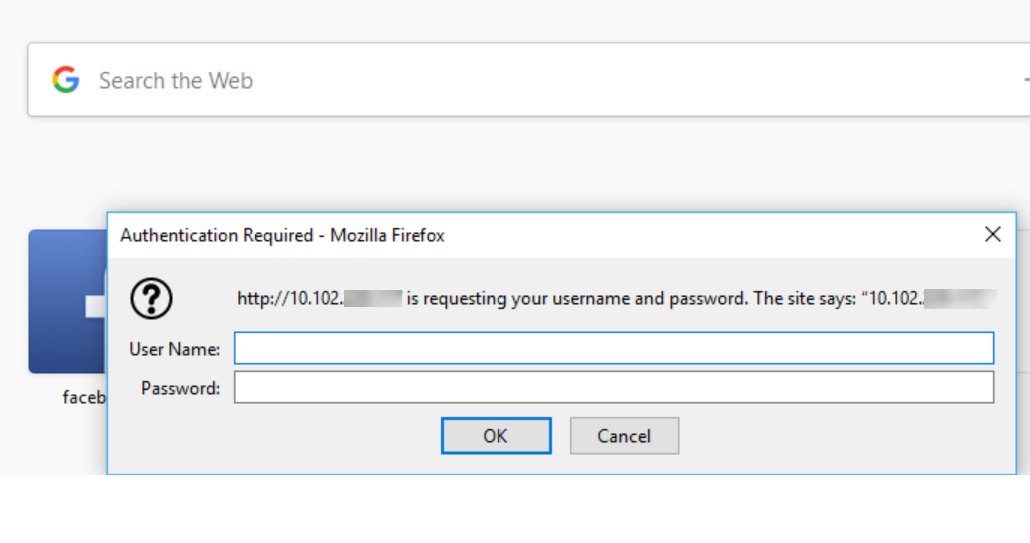Close the Authentication Required dialog with X
1030x543 pixels.
pyautogui.click(x=993, y=234)
